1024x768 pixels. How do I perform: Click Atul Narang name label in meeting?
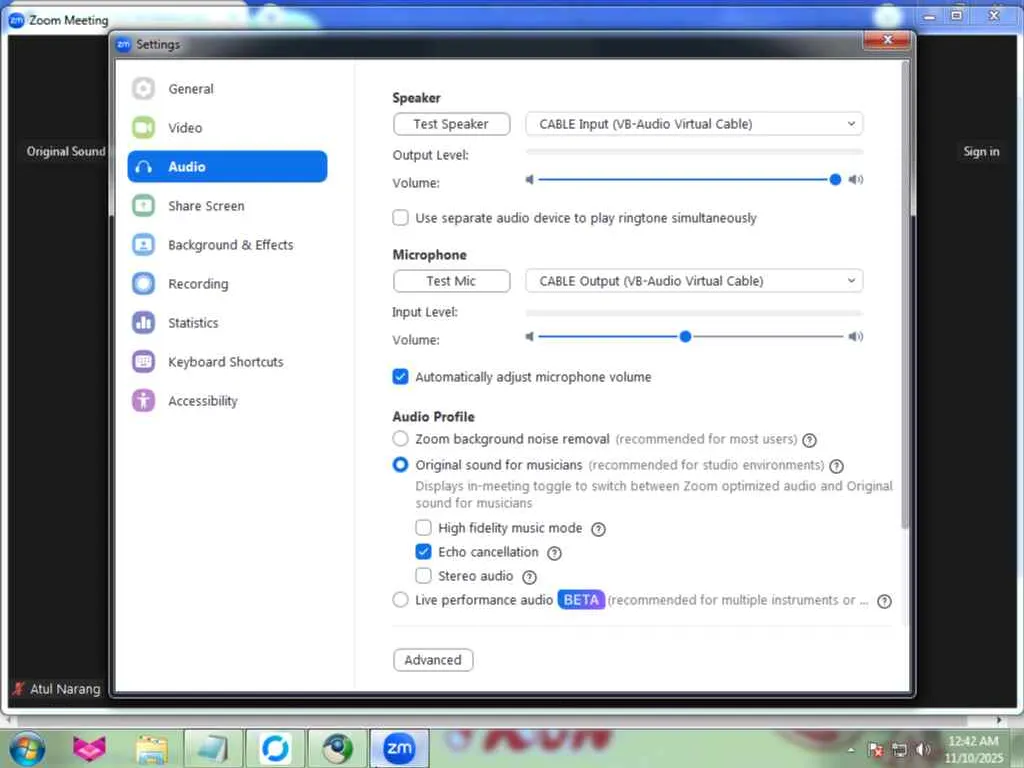coord(65,689)
